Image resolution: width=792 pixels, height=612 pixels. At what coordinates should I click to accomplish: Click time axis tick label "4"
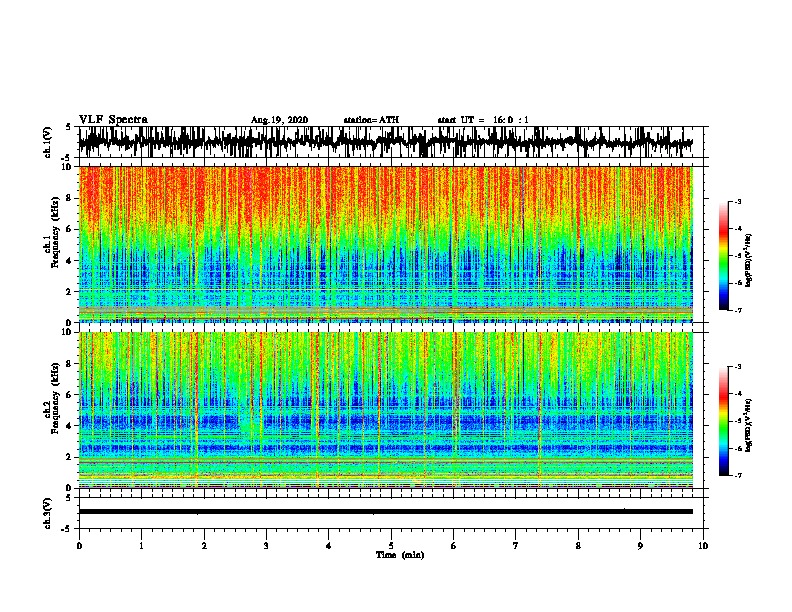(329, 546)
